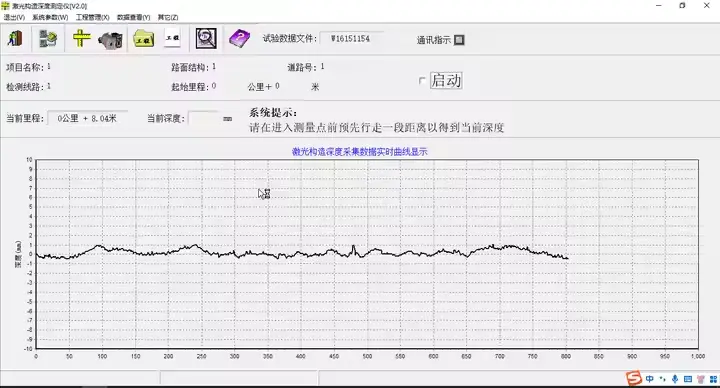Click the 起始里程 label
The image size is (720, 388).
click(190, 87)
